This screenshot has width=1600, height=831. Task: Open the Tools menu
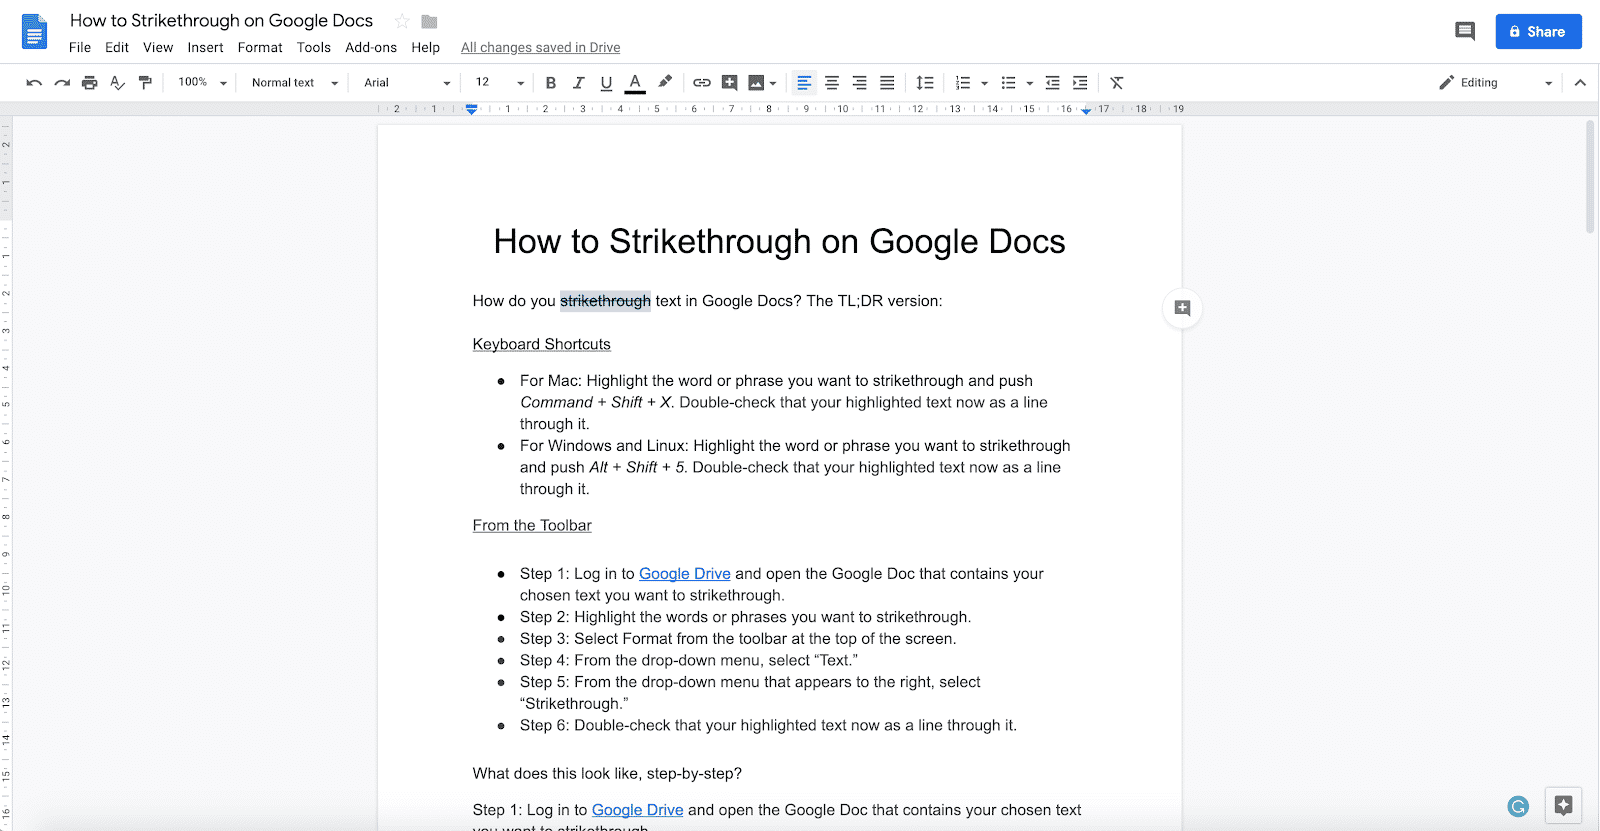coord(314,47)
